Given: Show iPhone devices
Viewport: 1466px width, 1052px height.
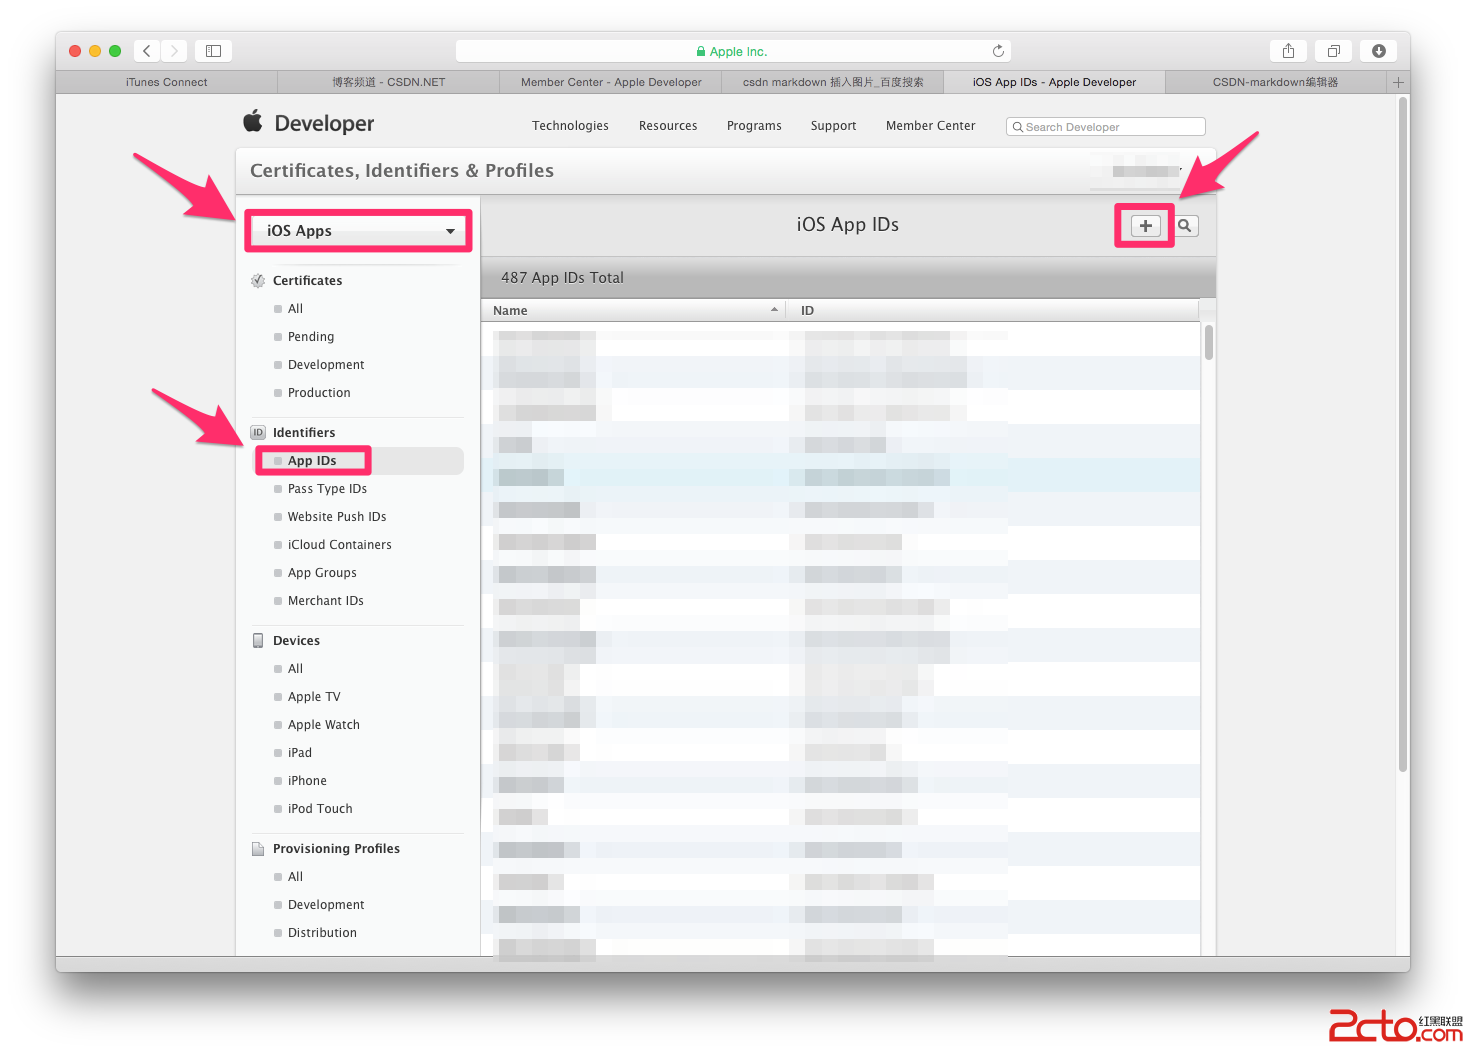Looking at the screenshot, I should point(307,781).
